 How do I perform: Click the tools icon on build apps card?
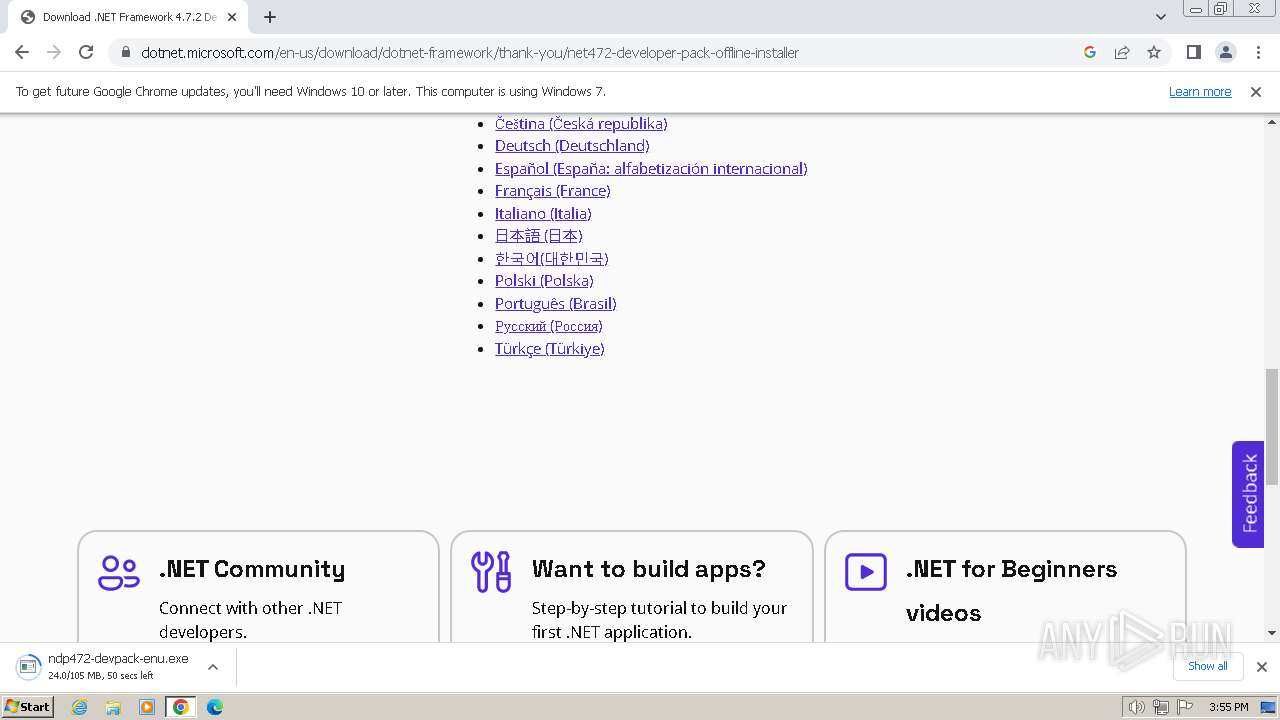click(491, 572)
